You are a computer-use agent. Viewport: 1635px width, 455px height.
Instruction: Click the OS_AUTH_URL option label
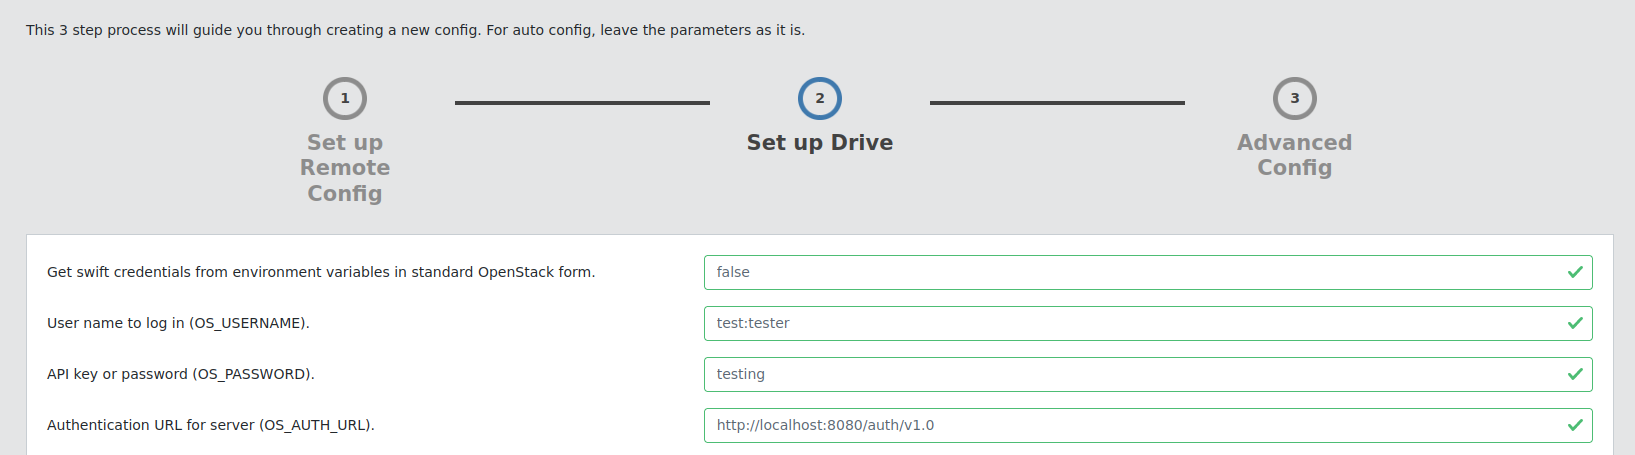click(x=211, y=425)
